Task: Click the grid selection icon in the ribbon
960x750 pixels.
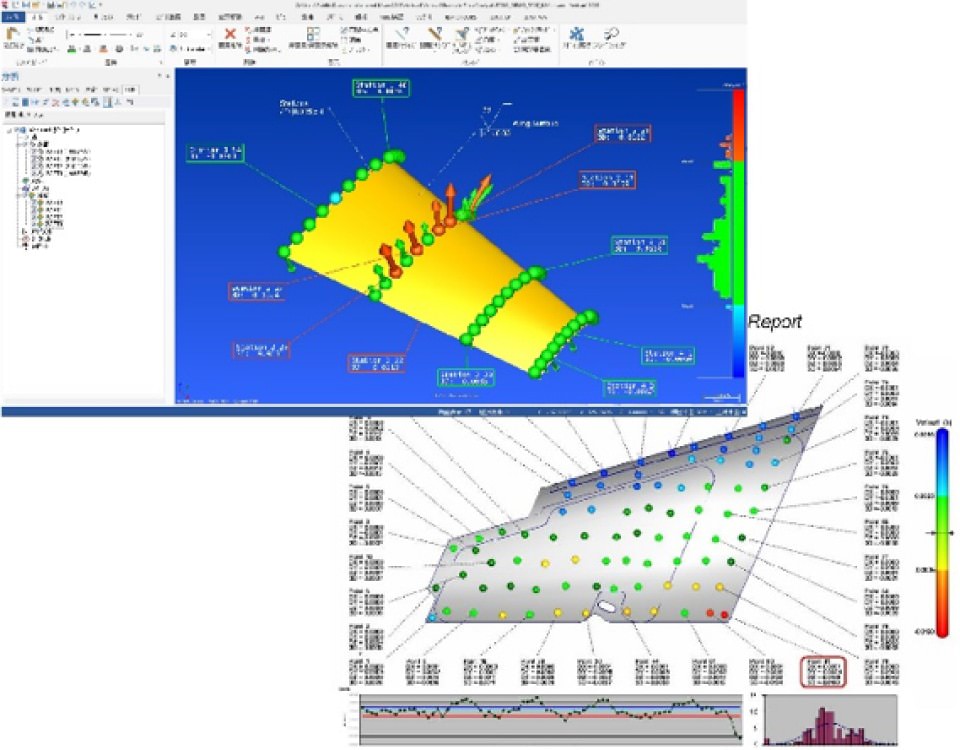Action: pos(313,34)
